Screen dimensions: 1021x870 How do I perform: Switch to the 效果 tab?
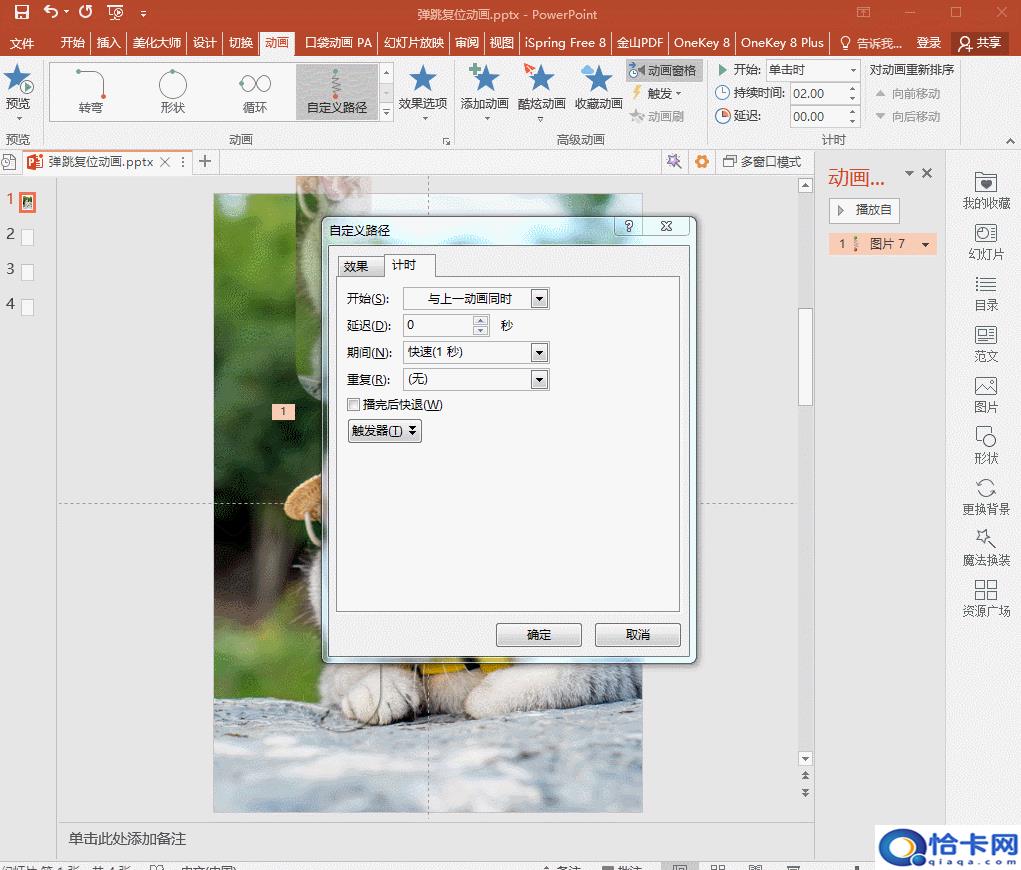pos(356,266)
